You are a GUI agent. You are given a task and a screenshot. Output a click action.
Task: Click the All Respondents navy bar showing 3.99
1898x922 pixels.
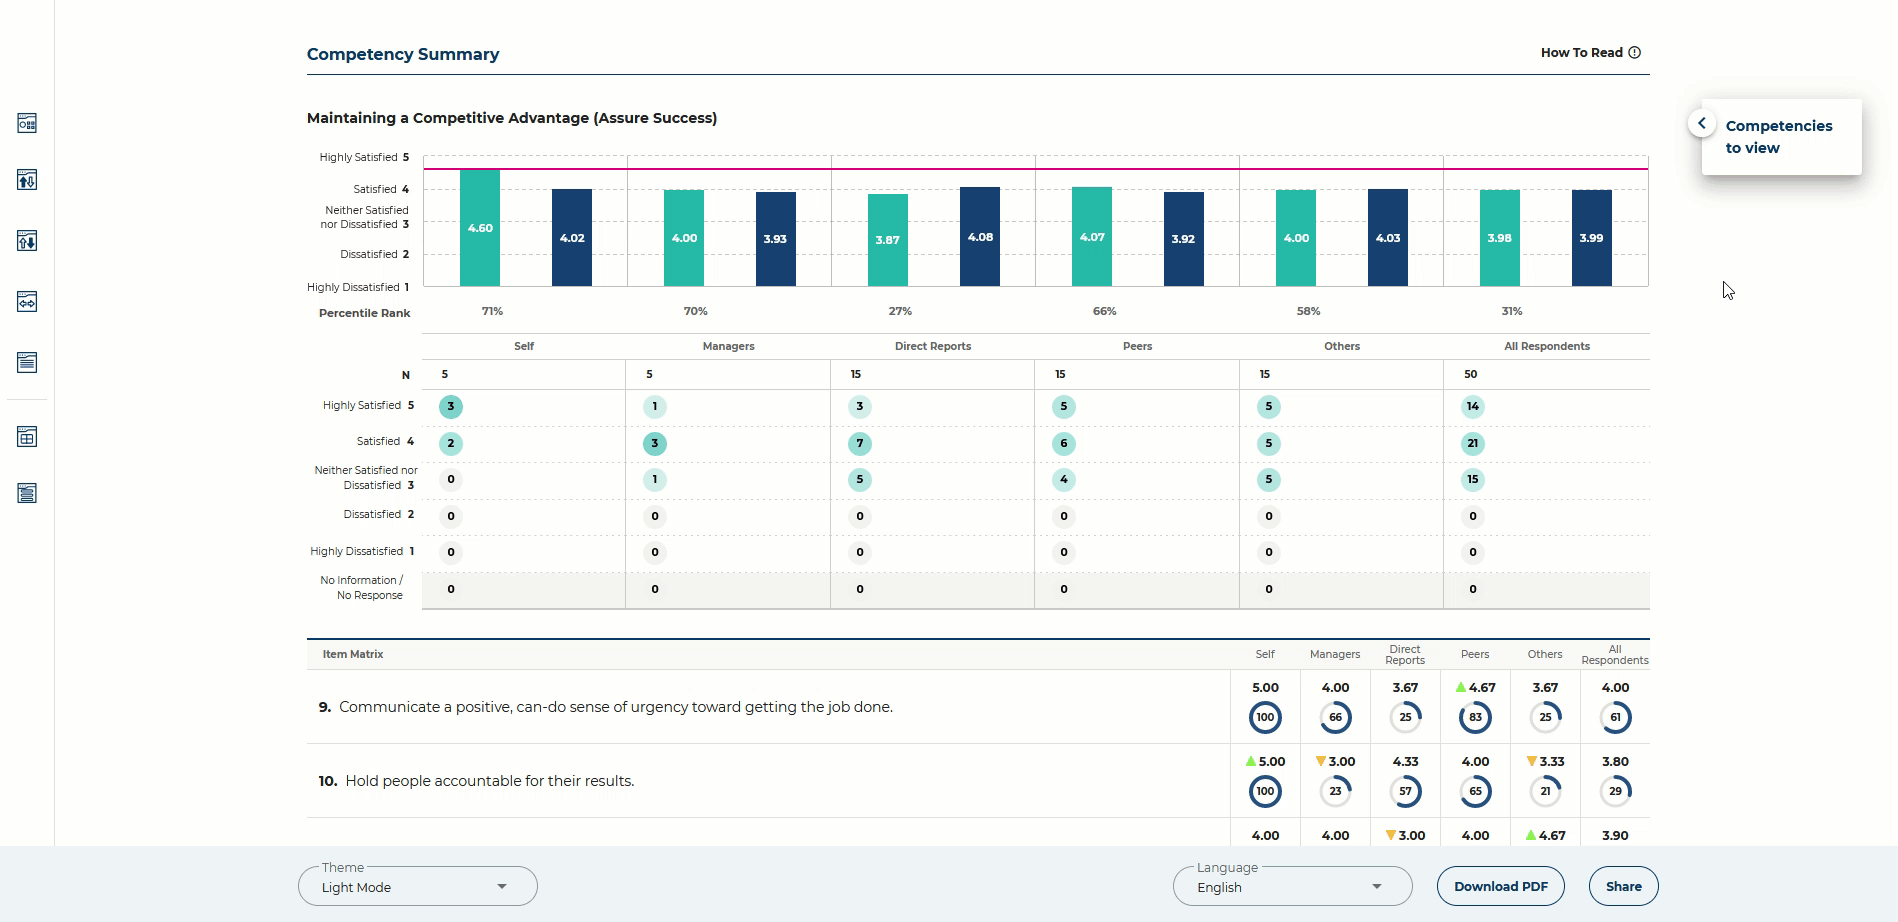(x=1592, y=238)
